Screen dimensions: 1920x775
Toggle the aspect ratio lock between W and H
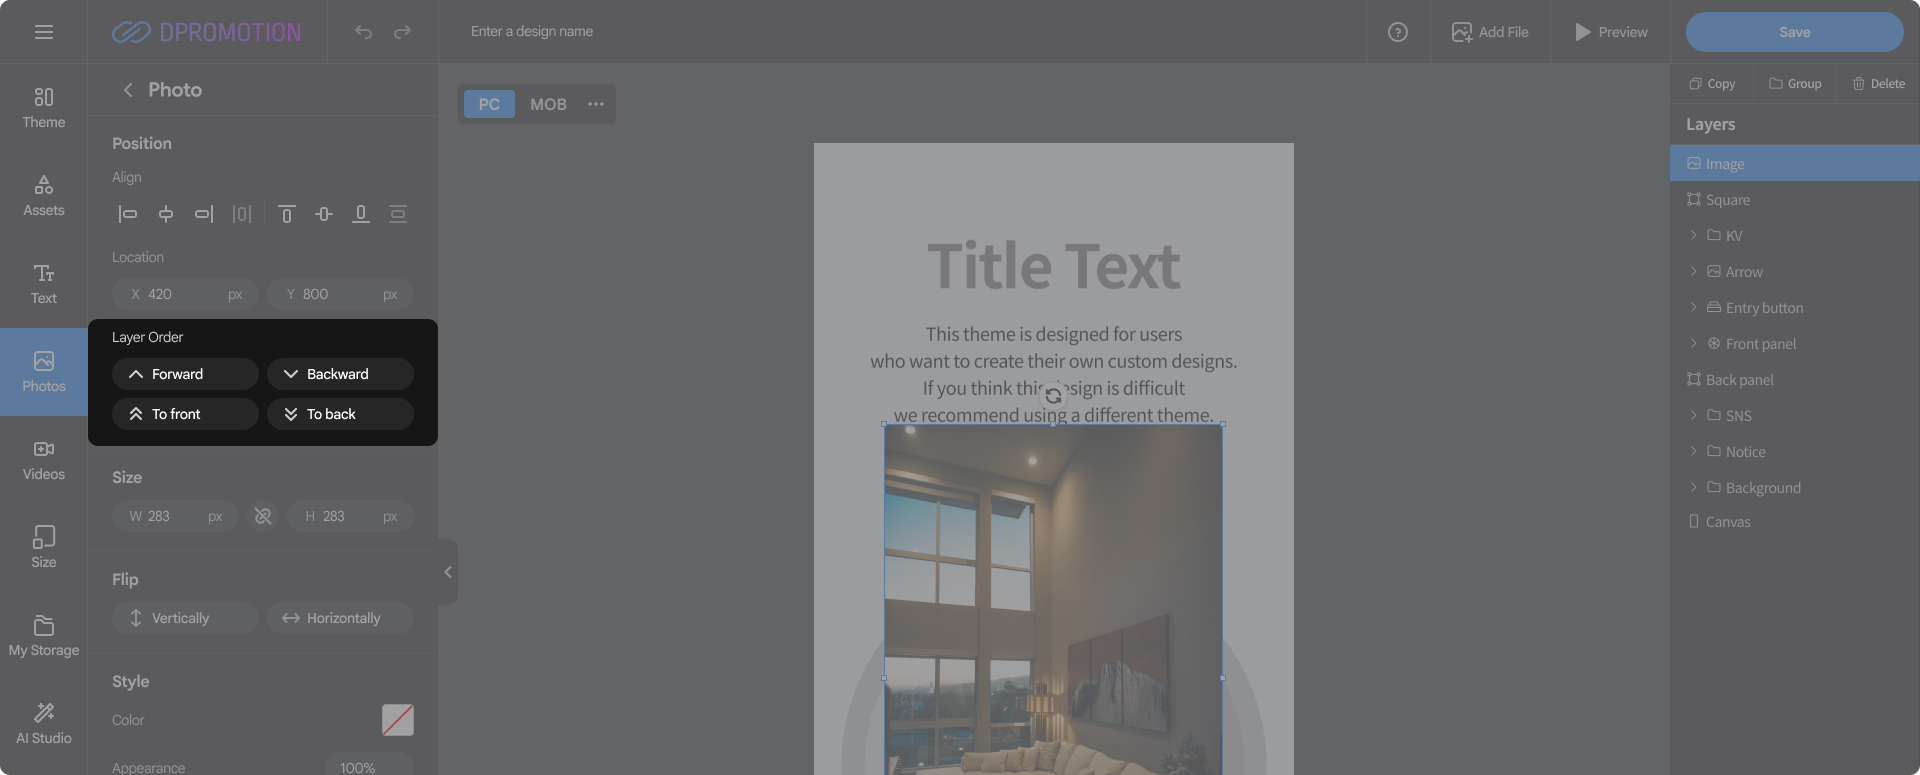point(263,516)
